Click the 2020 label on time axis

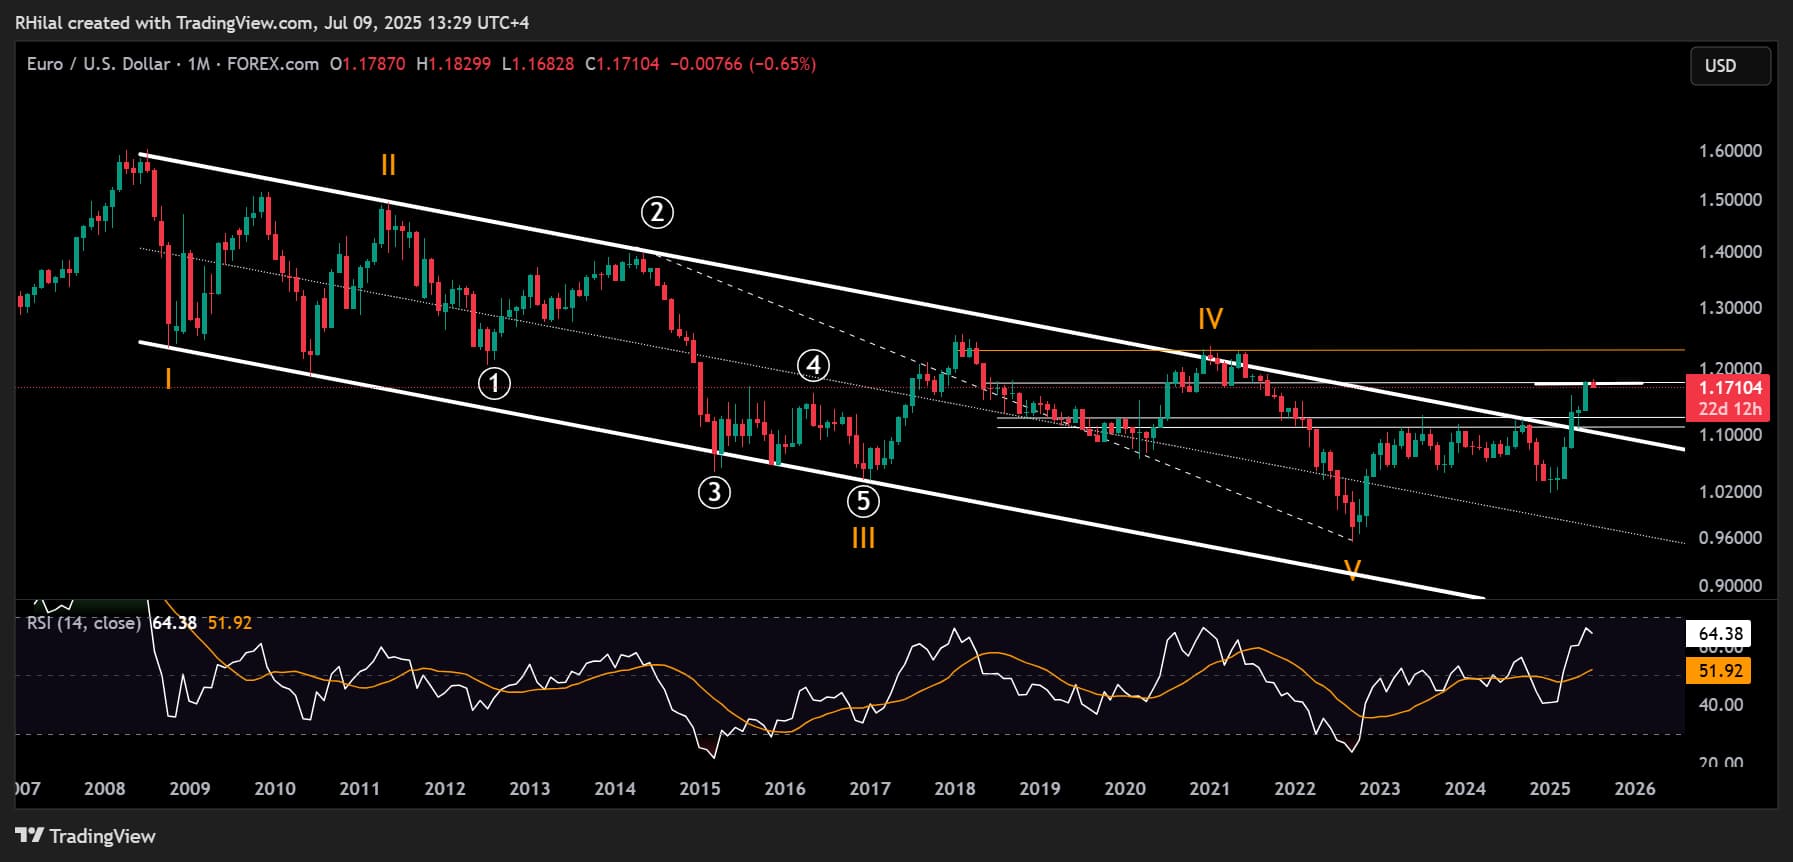(x=1125, y=789)
